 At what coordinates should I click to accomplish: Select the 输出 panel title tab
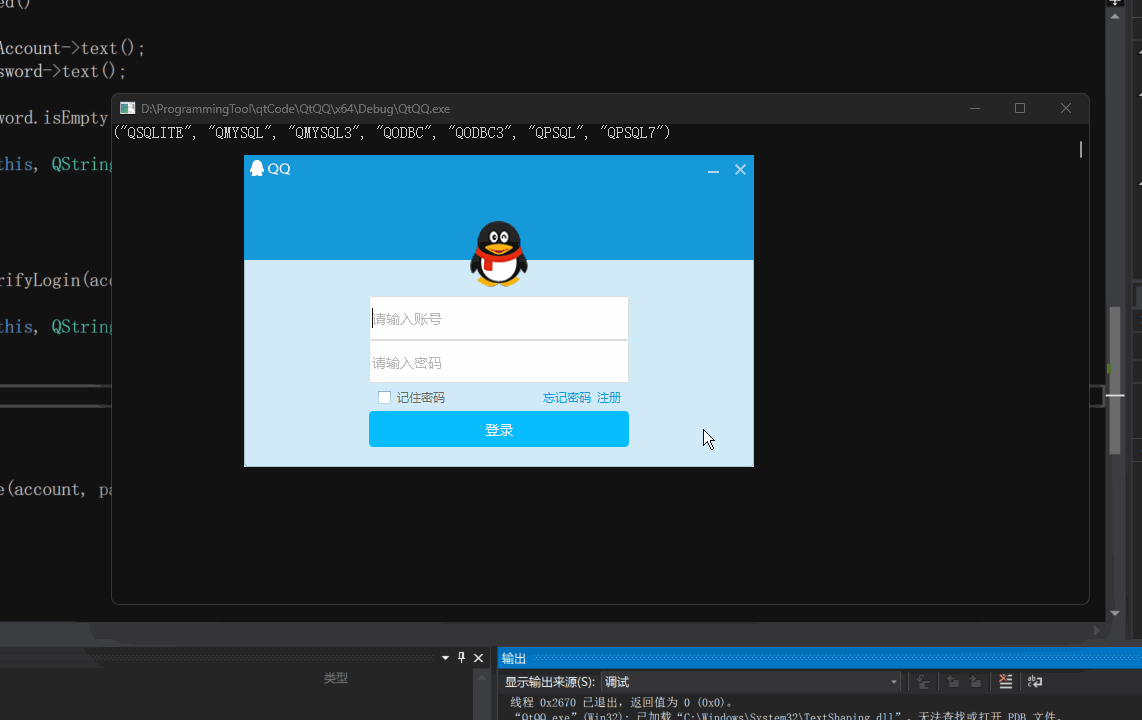(513, 658)
